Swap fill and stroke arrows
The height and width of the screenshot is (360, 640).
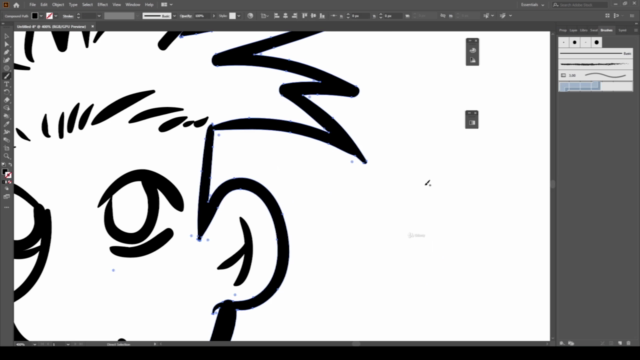[x=10, y=164]
